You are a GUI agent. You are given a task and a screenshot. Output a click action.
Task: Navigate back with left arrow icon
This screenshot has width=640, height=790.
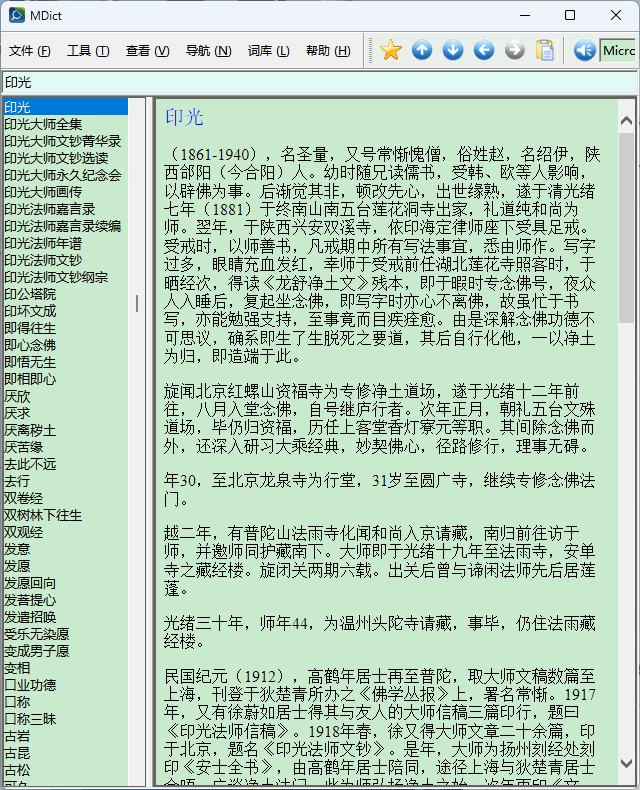coord(484,50)
